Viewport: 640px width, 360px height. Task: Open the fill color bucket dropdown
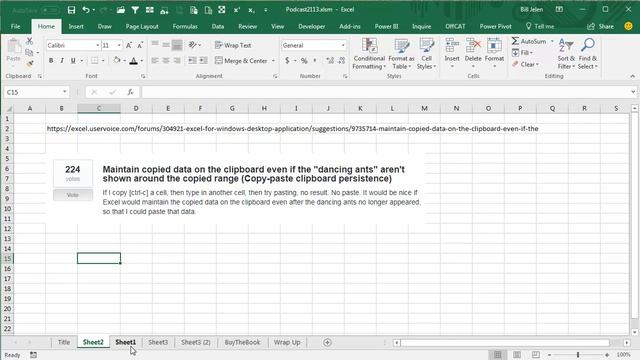point(124,61)
